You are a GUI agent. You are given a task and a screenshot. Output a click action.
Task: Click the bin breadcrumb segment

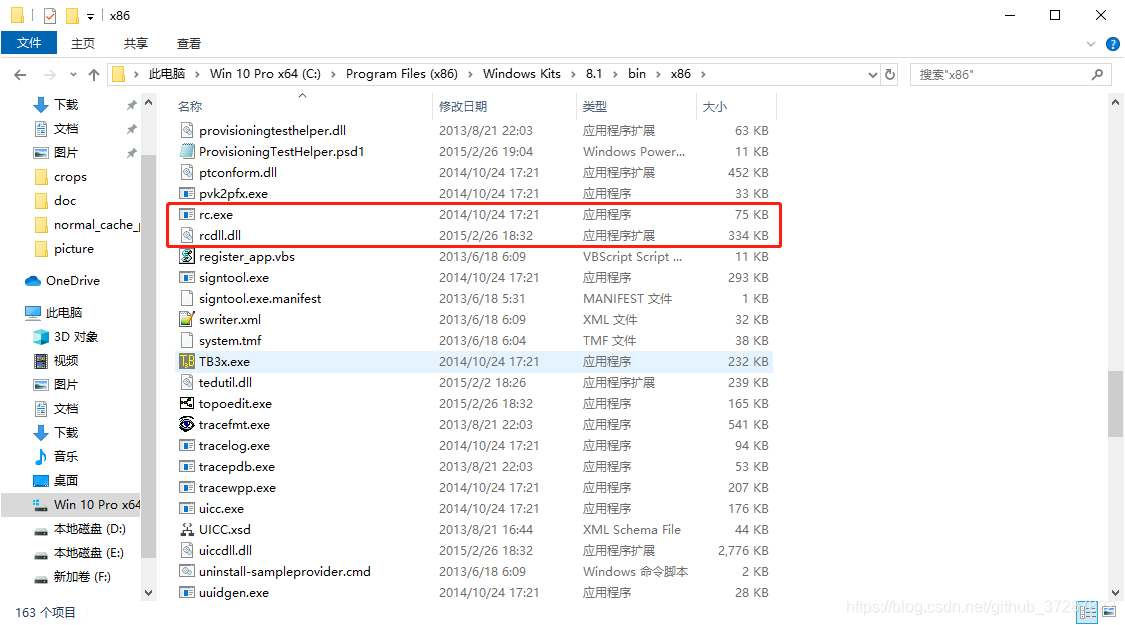636,74
